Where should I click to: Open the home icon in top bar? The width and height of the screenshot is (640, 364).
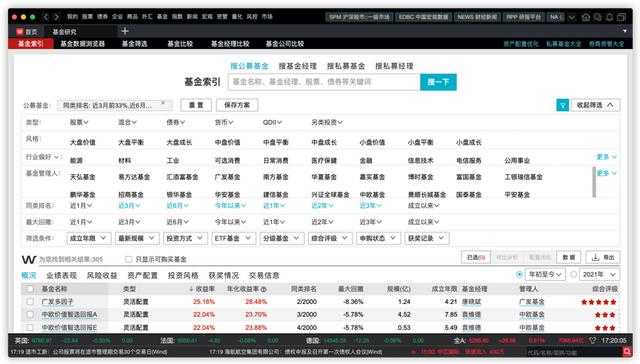click(586, 17)
